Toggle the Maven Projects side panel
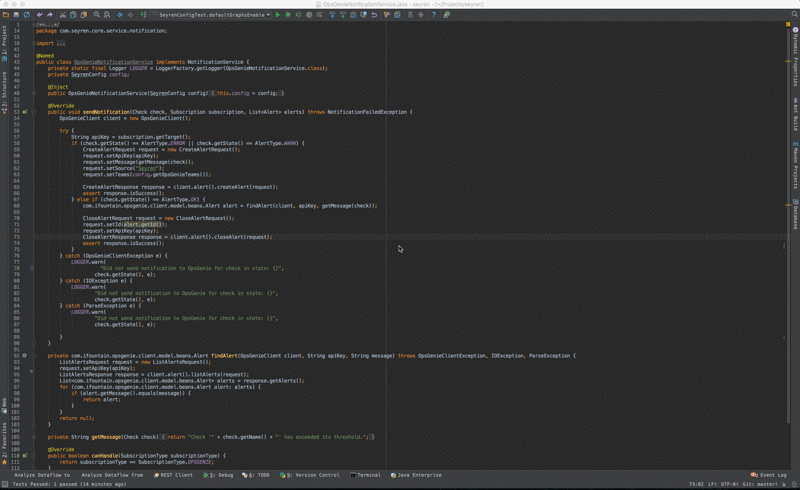 (795, 165)
